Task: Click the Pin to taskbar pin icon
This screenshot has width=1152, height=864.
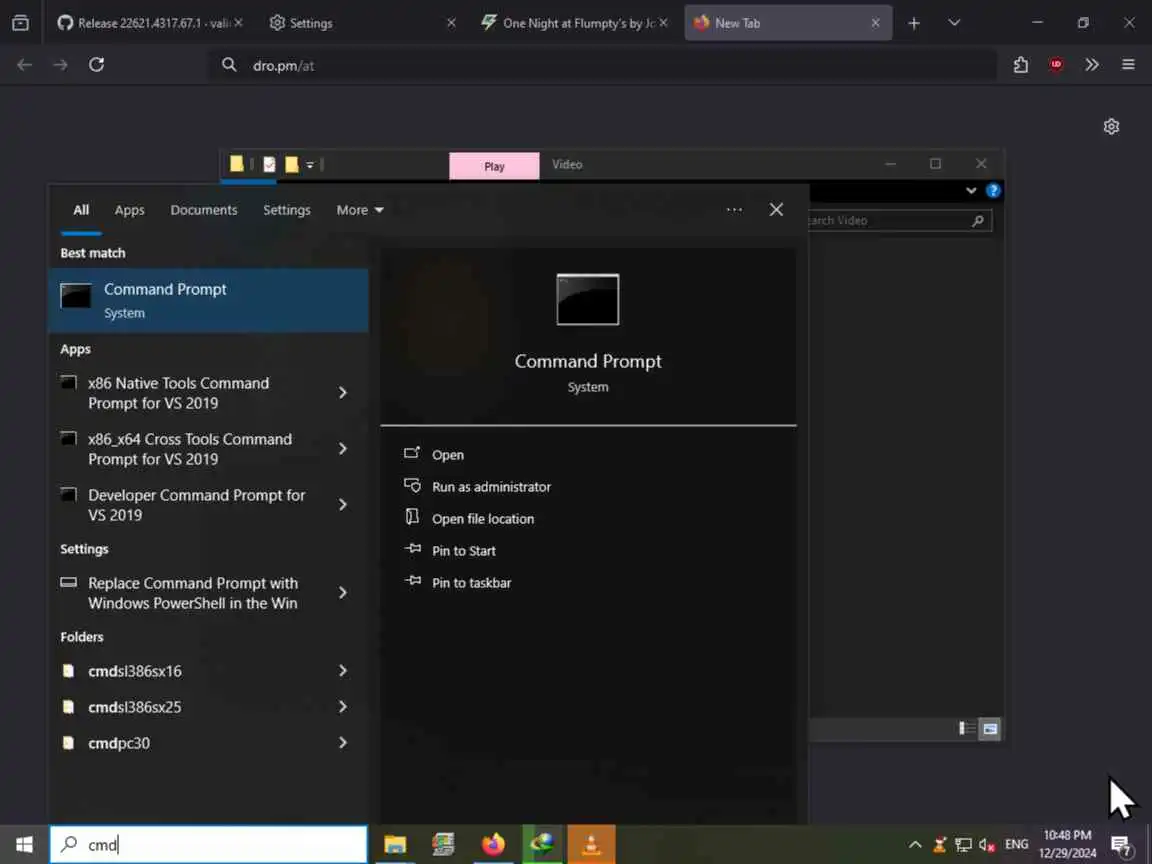Action: 413,581
